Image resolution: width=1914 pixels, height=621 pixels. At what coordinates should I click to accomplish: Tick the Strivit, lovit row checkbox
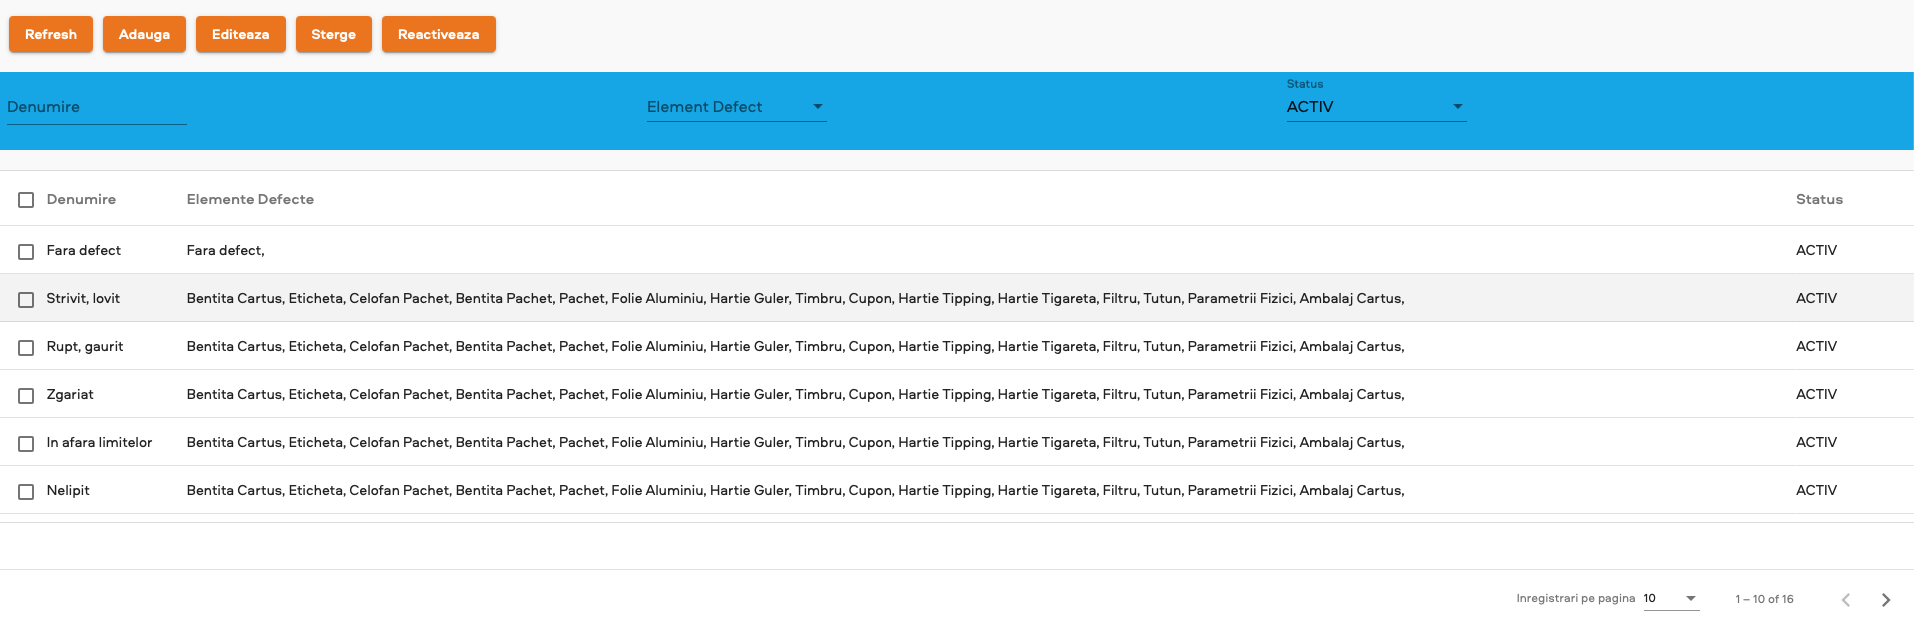click(x=26, y=300)
